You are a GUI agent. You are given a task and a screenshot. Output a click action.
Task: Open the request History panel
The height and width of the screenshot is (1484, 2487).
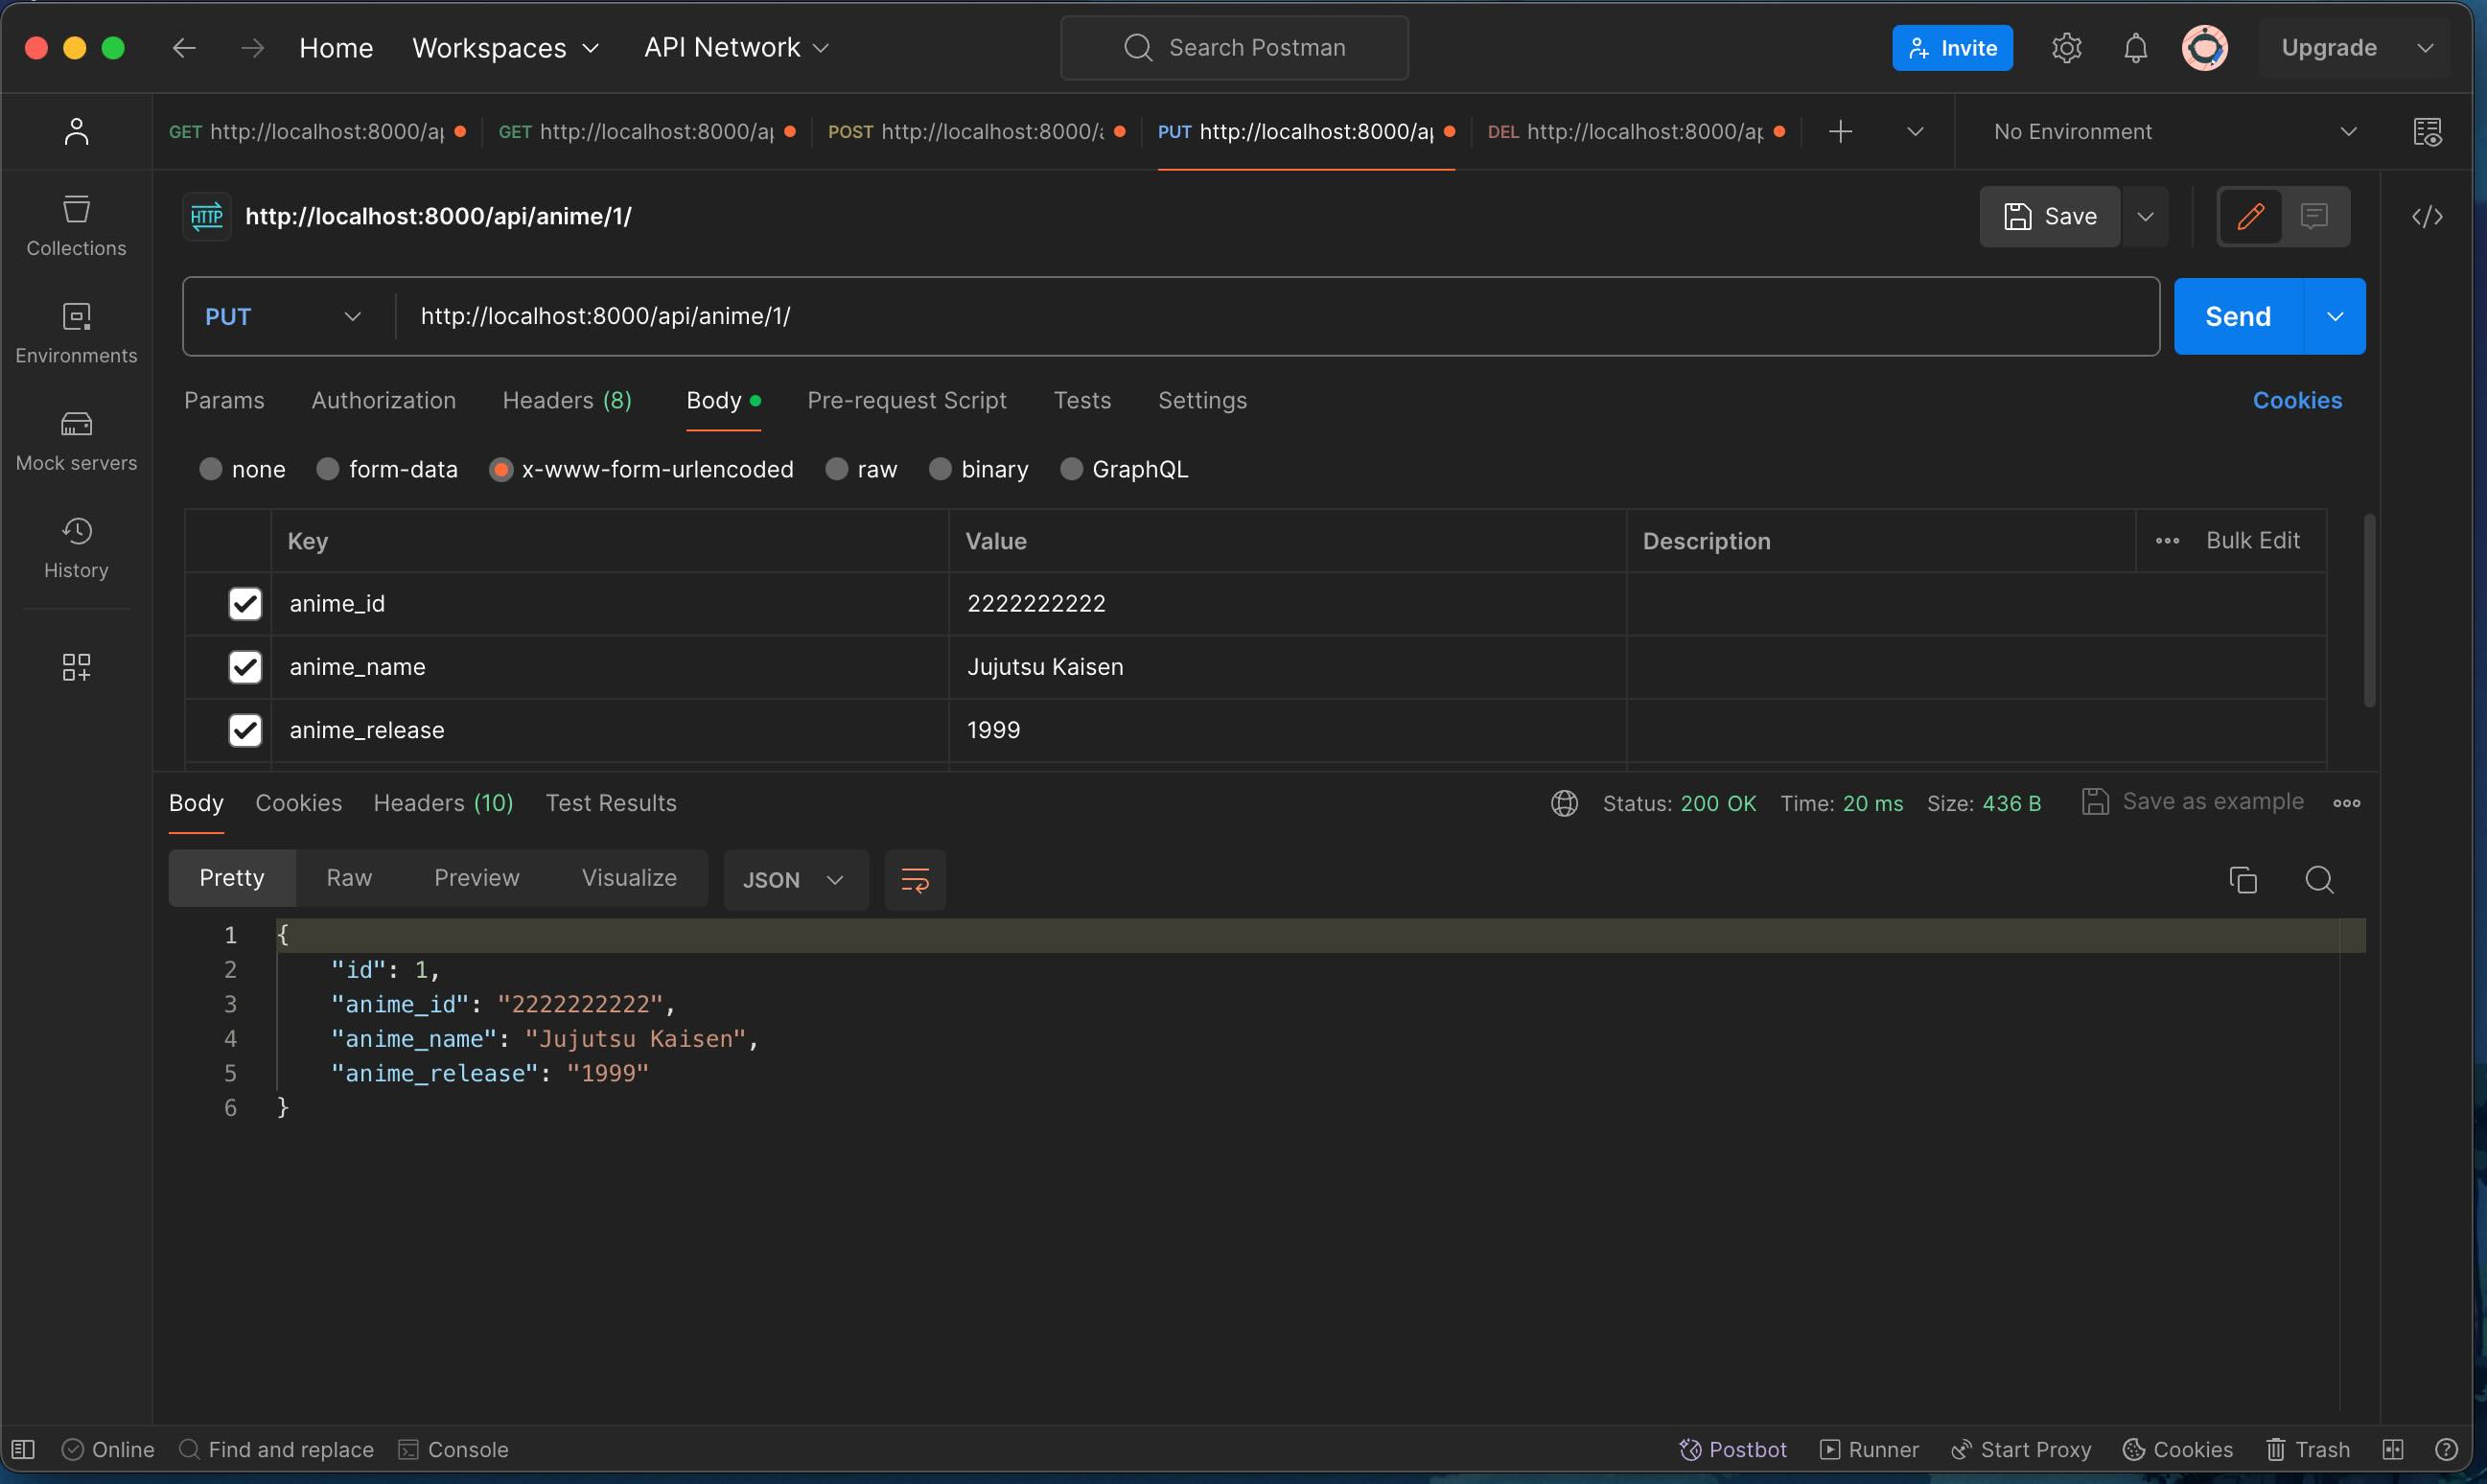75,546
